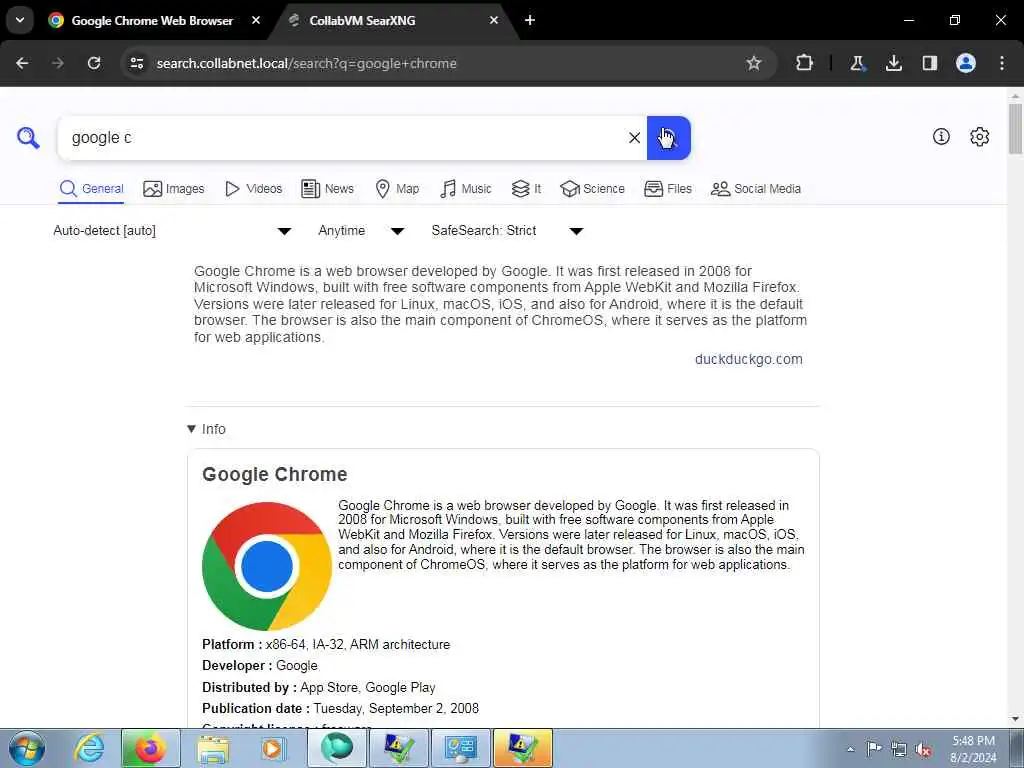Viewport: 1024px width, 768px height.
Task: Click the 'Publication date' row text
Action: 340,709
